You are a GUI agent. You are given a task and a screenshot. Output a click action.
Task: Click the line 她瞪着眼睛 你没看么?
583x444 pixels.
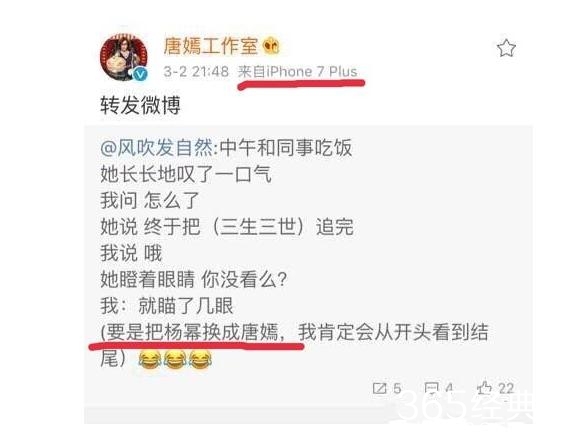194,279
